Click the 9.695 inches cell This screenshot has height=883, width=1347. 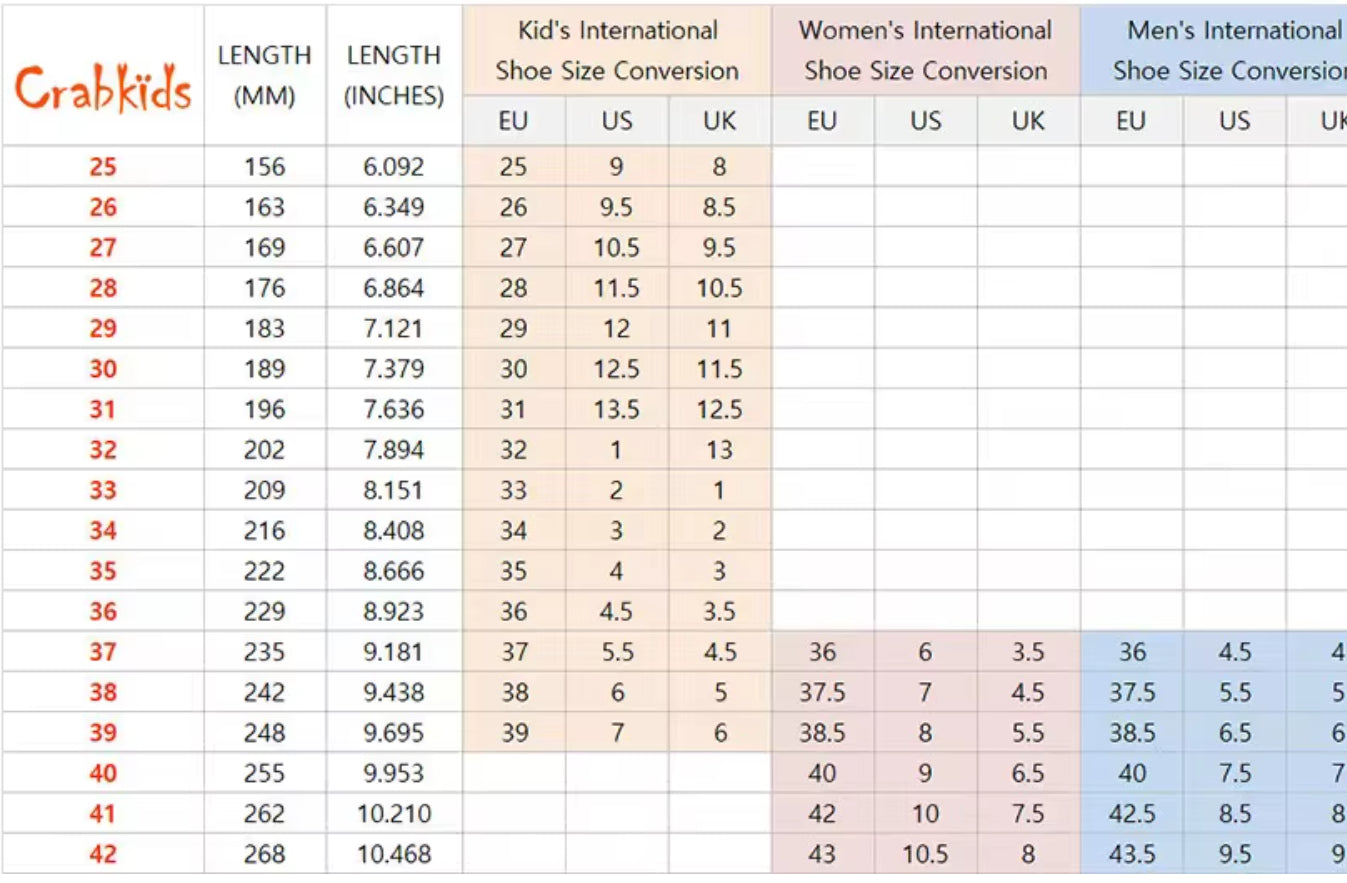pyautogui.click(x=394, y=733)
